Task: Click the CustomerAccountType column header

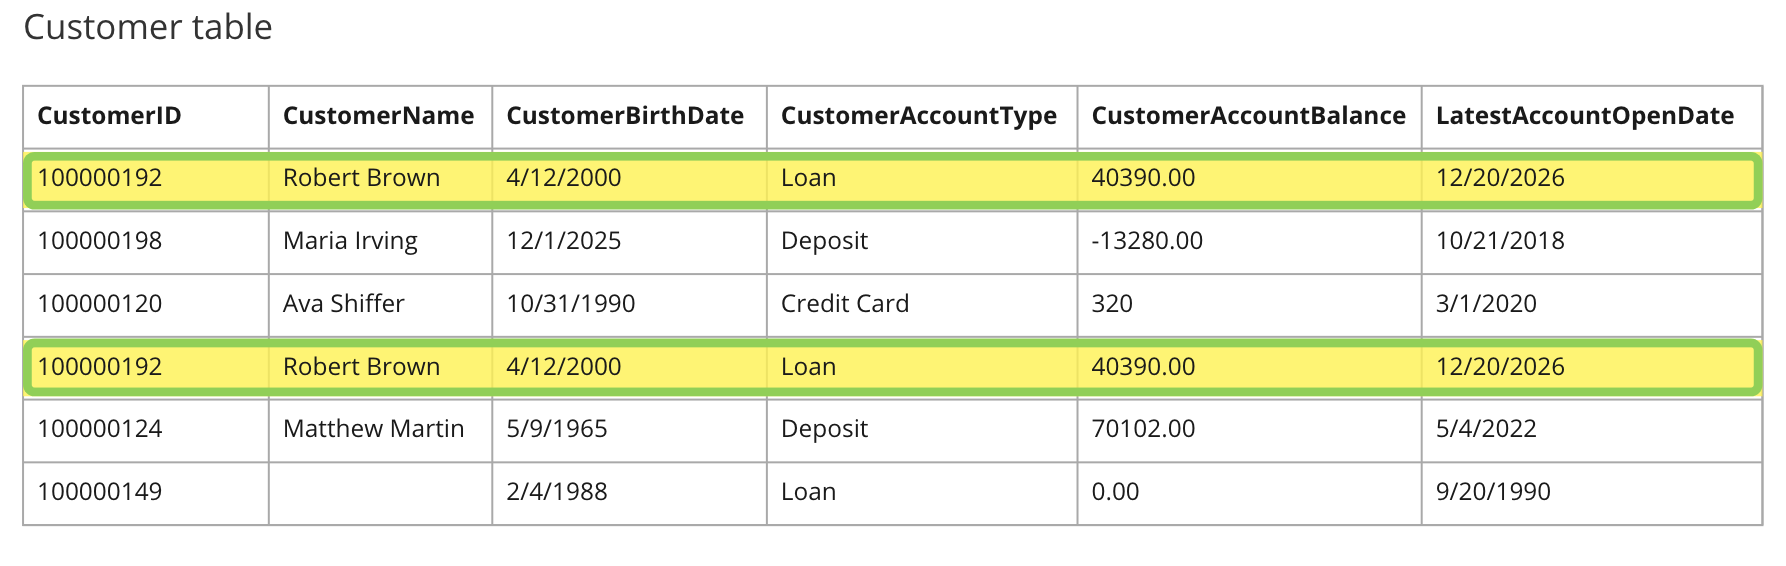Action: point(922,117)
